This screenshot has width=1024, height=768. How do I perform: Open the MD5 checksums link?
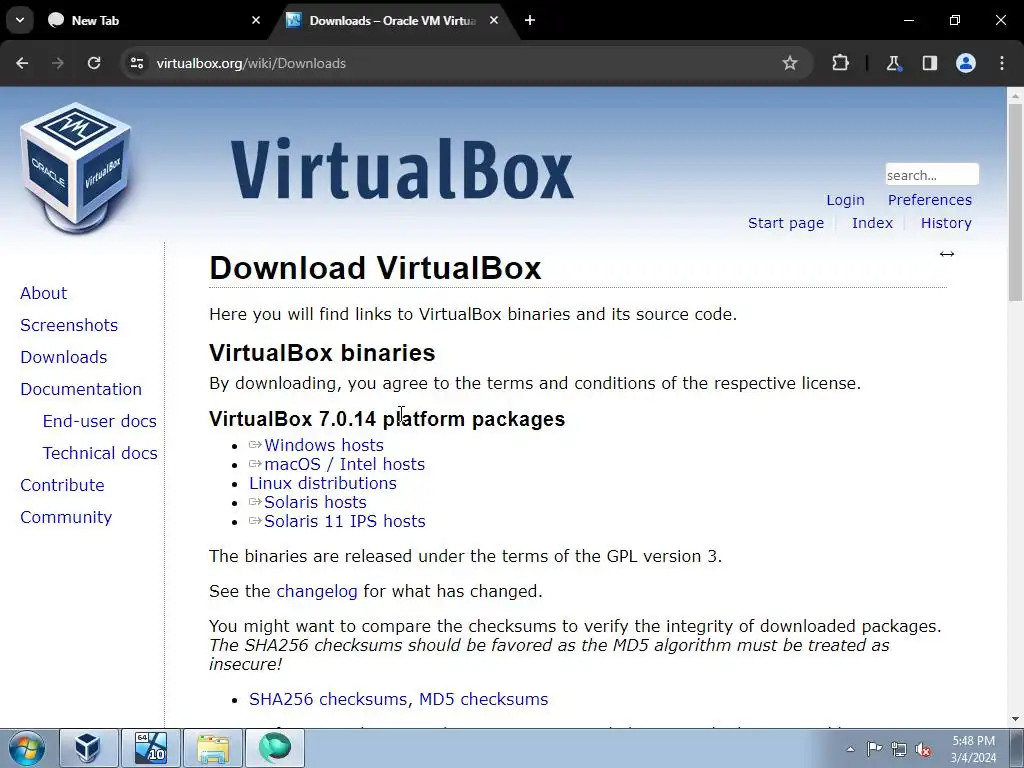click(483, 699)
